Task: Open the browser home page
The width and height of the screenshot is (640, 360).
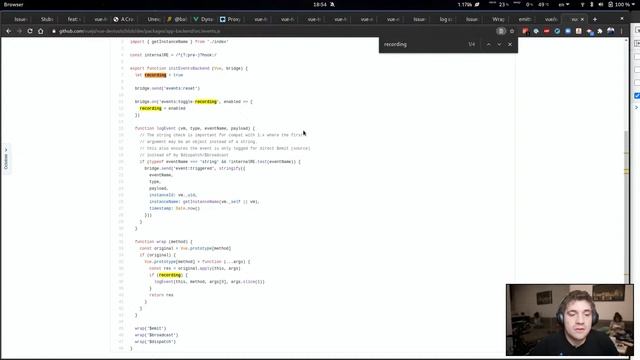Action: [40, 31]
